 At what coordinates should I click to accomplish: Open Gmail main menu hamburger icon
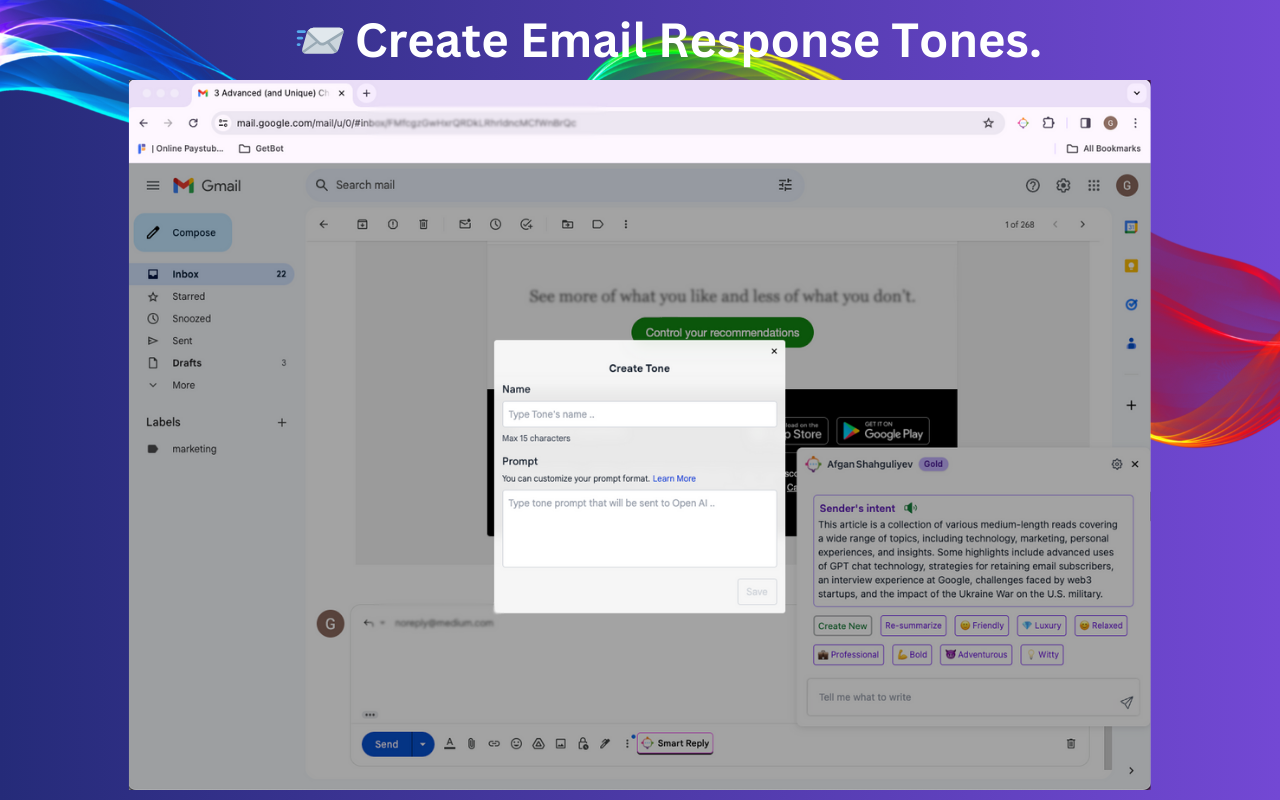[153, 185]
